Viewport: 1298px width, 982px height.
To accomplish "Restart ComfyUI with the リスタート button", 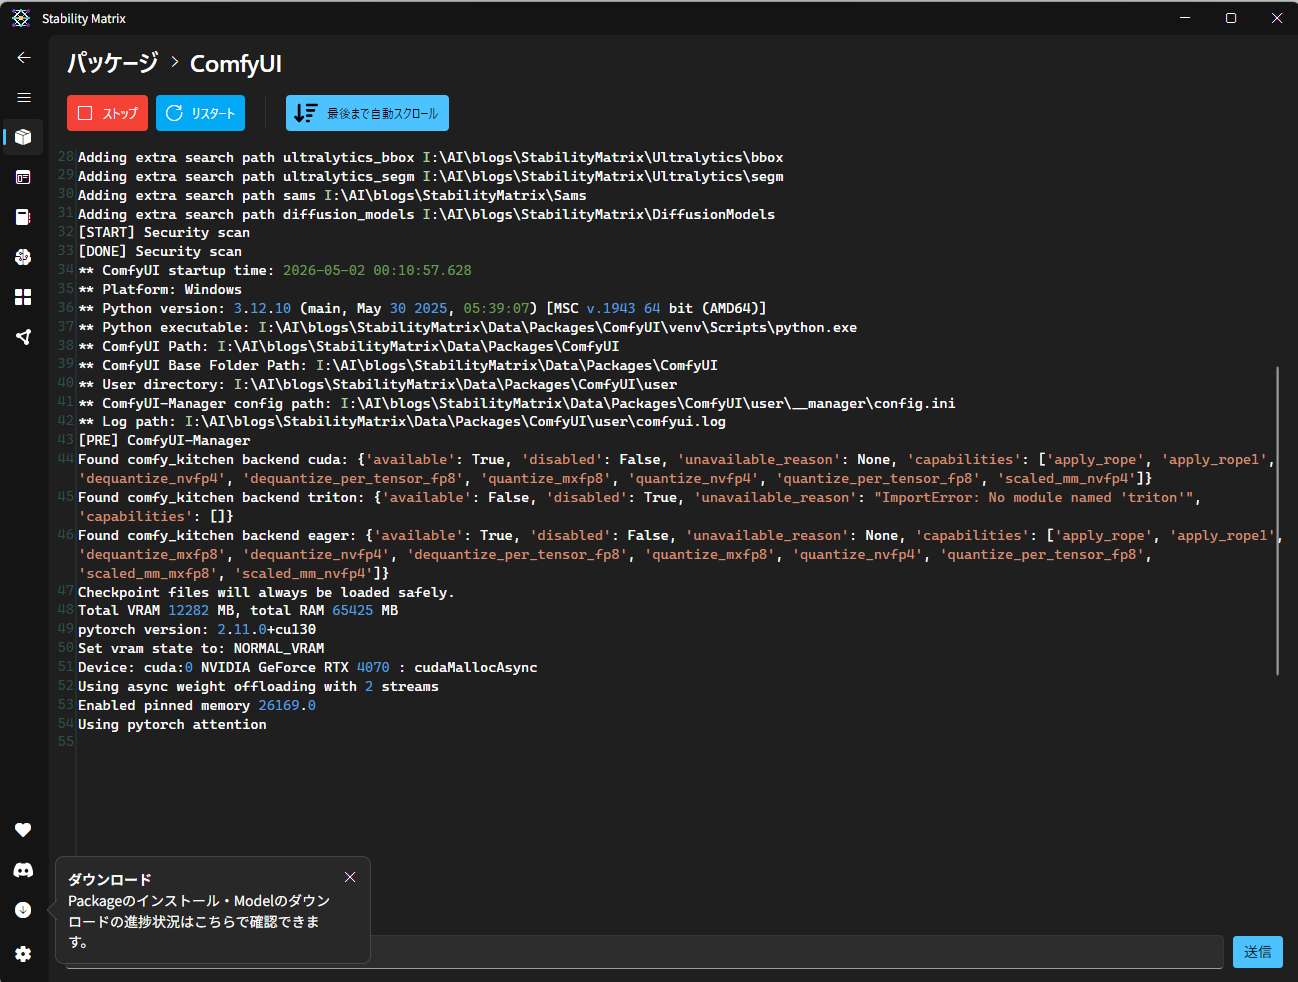I will (200, 113).
